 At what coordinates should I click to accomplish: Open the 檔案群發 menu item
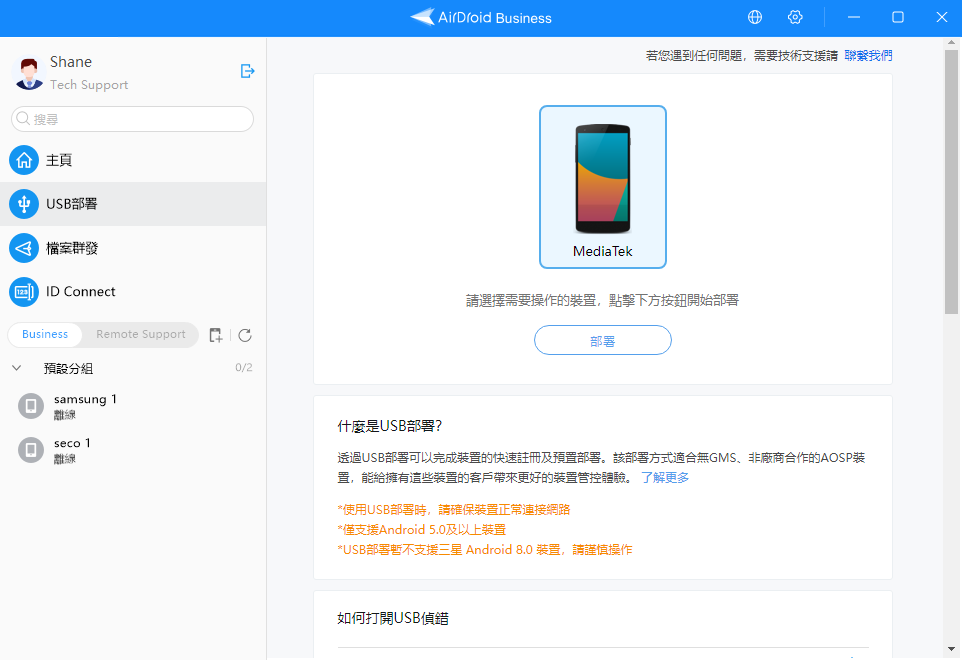133,248
